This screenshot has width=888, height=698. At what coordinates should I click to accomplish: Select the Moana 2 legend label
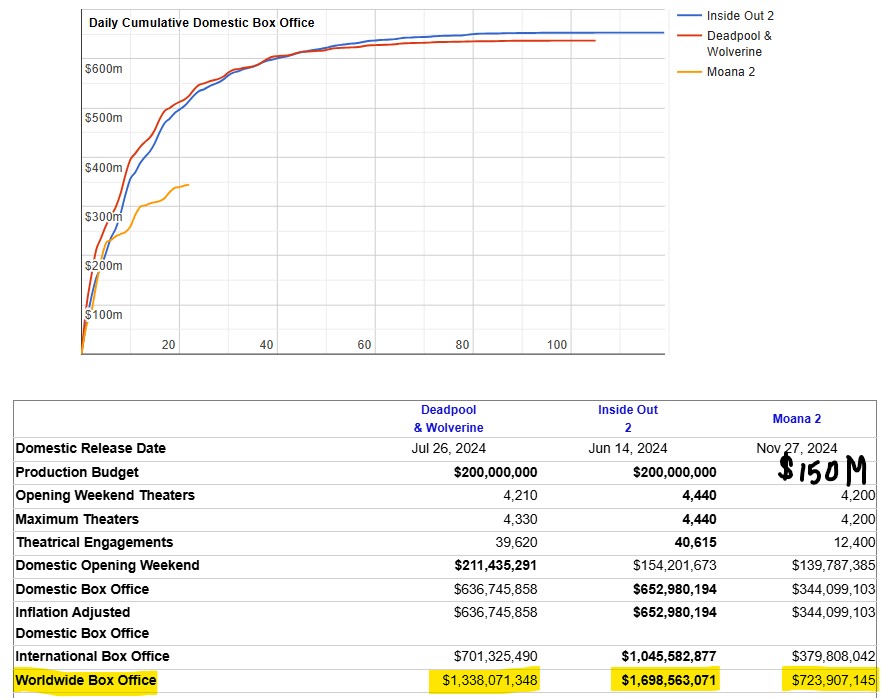pyautogui.click(x=731, y=72)
